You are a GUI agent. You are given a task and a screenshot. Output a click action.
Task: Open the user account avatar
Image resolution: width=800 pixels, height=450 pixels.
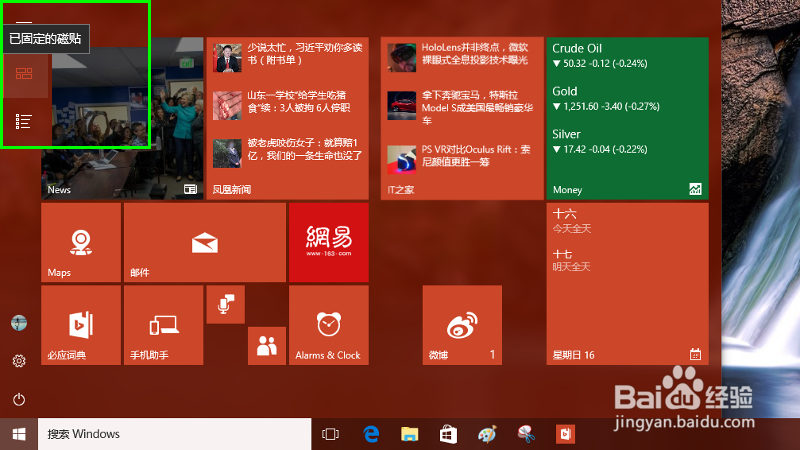pyautogui.click(x=19, y=323)
